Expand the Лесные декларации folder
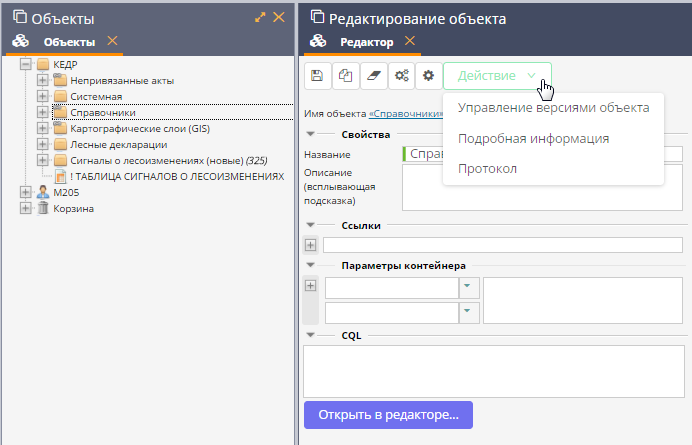 pos(42,145)
